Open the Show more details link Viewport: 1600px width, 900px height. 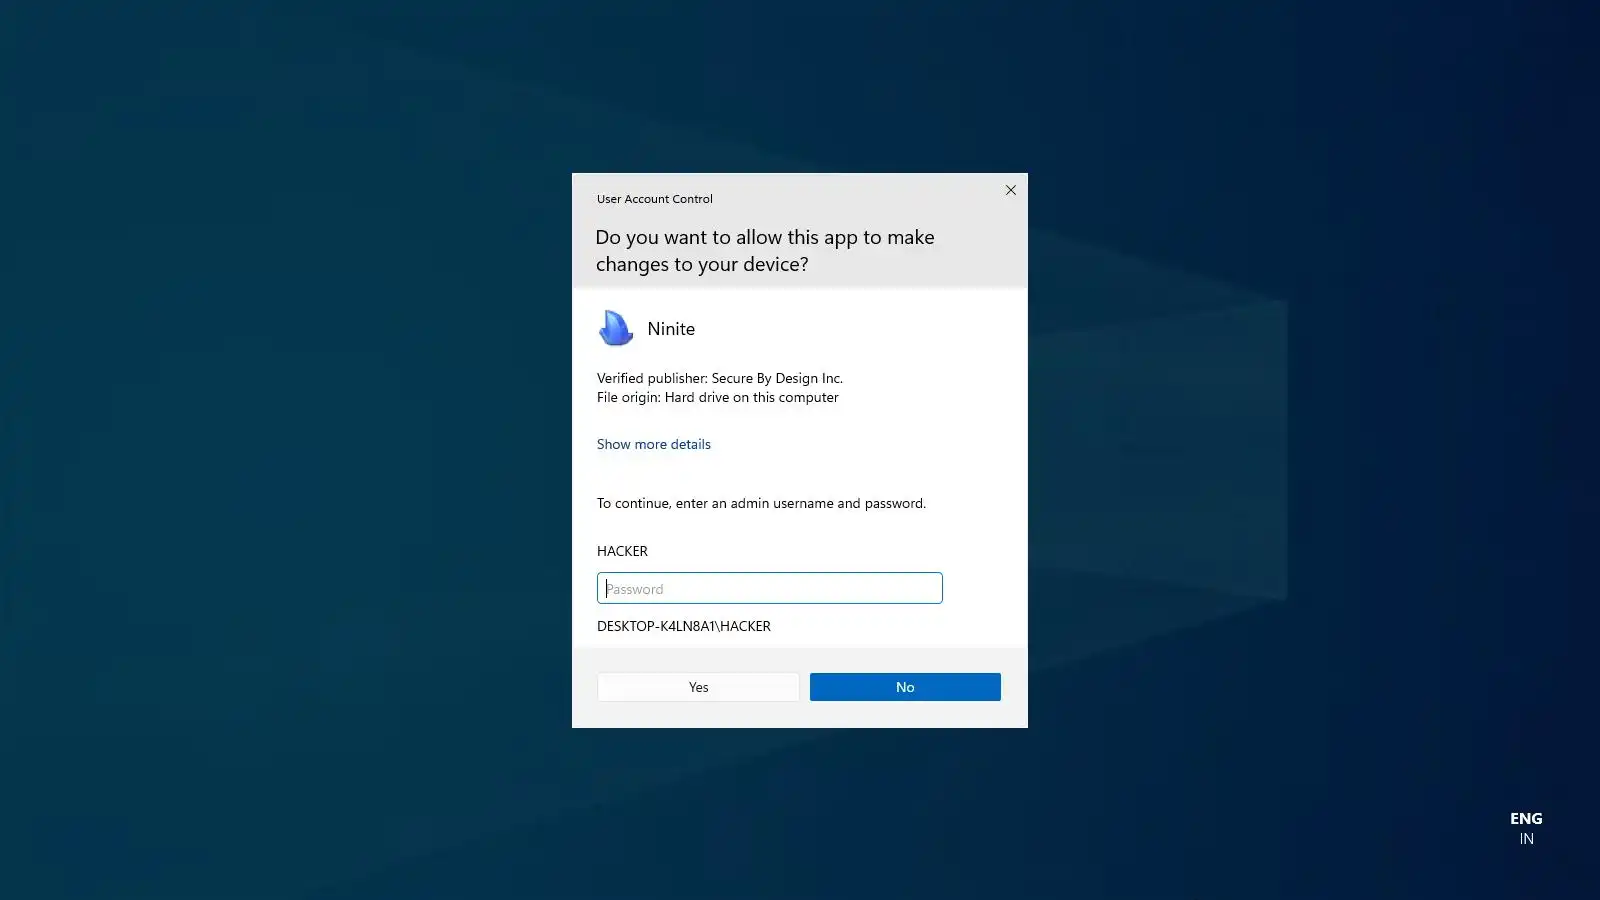(654, 444)
